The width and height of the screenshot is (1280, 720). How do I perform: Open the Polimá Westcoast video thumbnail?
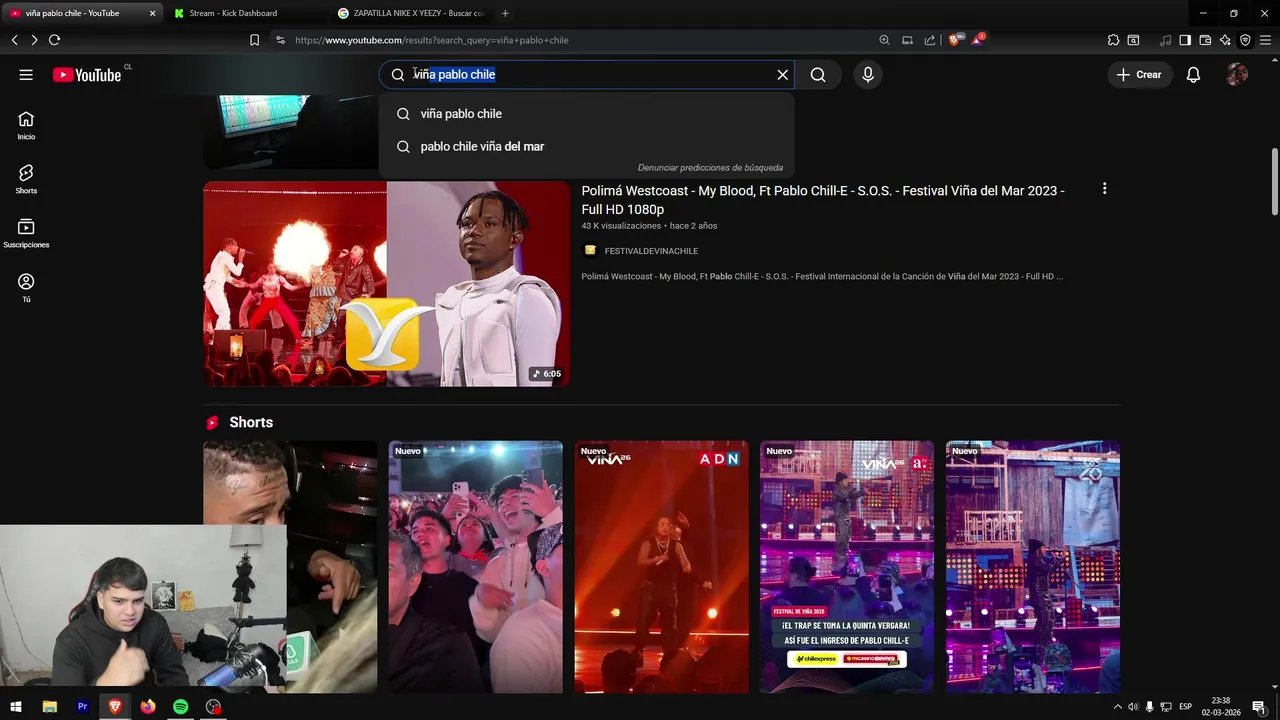click(x=387, y=284)
